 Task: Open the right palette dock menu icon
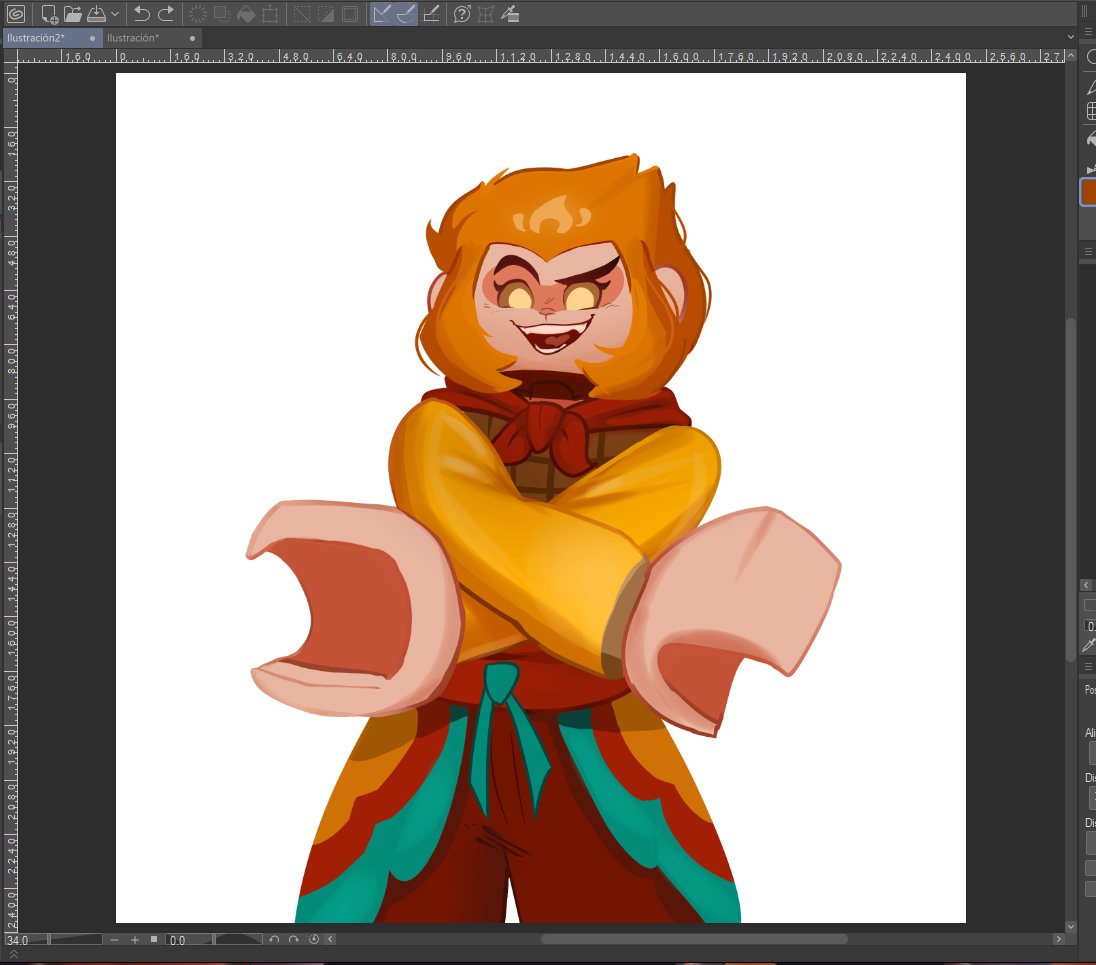pos(1088,31)
